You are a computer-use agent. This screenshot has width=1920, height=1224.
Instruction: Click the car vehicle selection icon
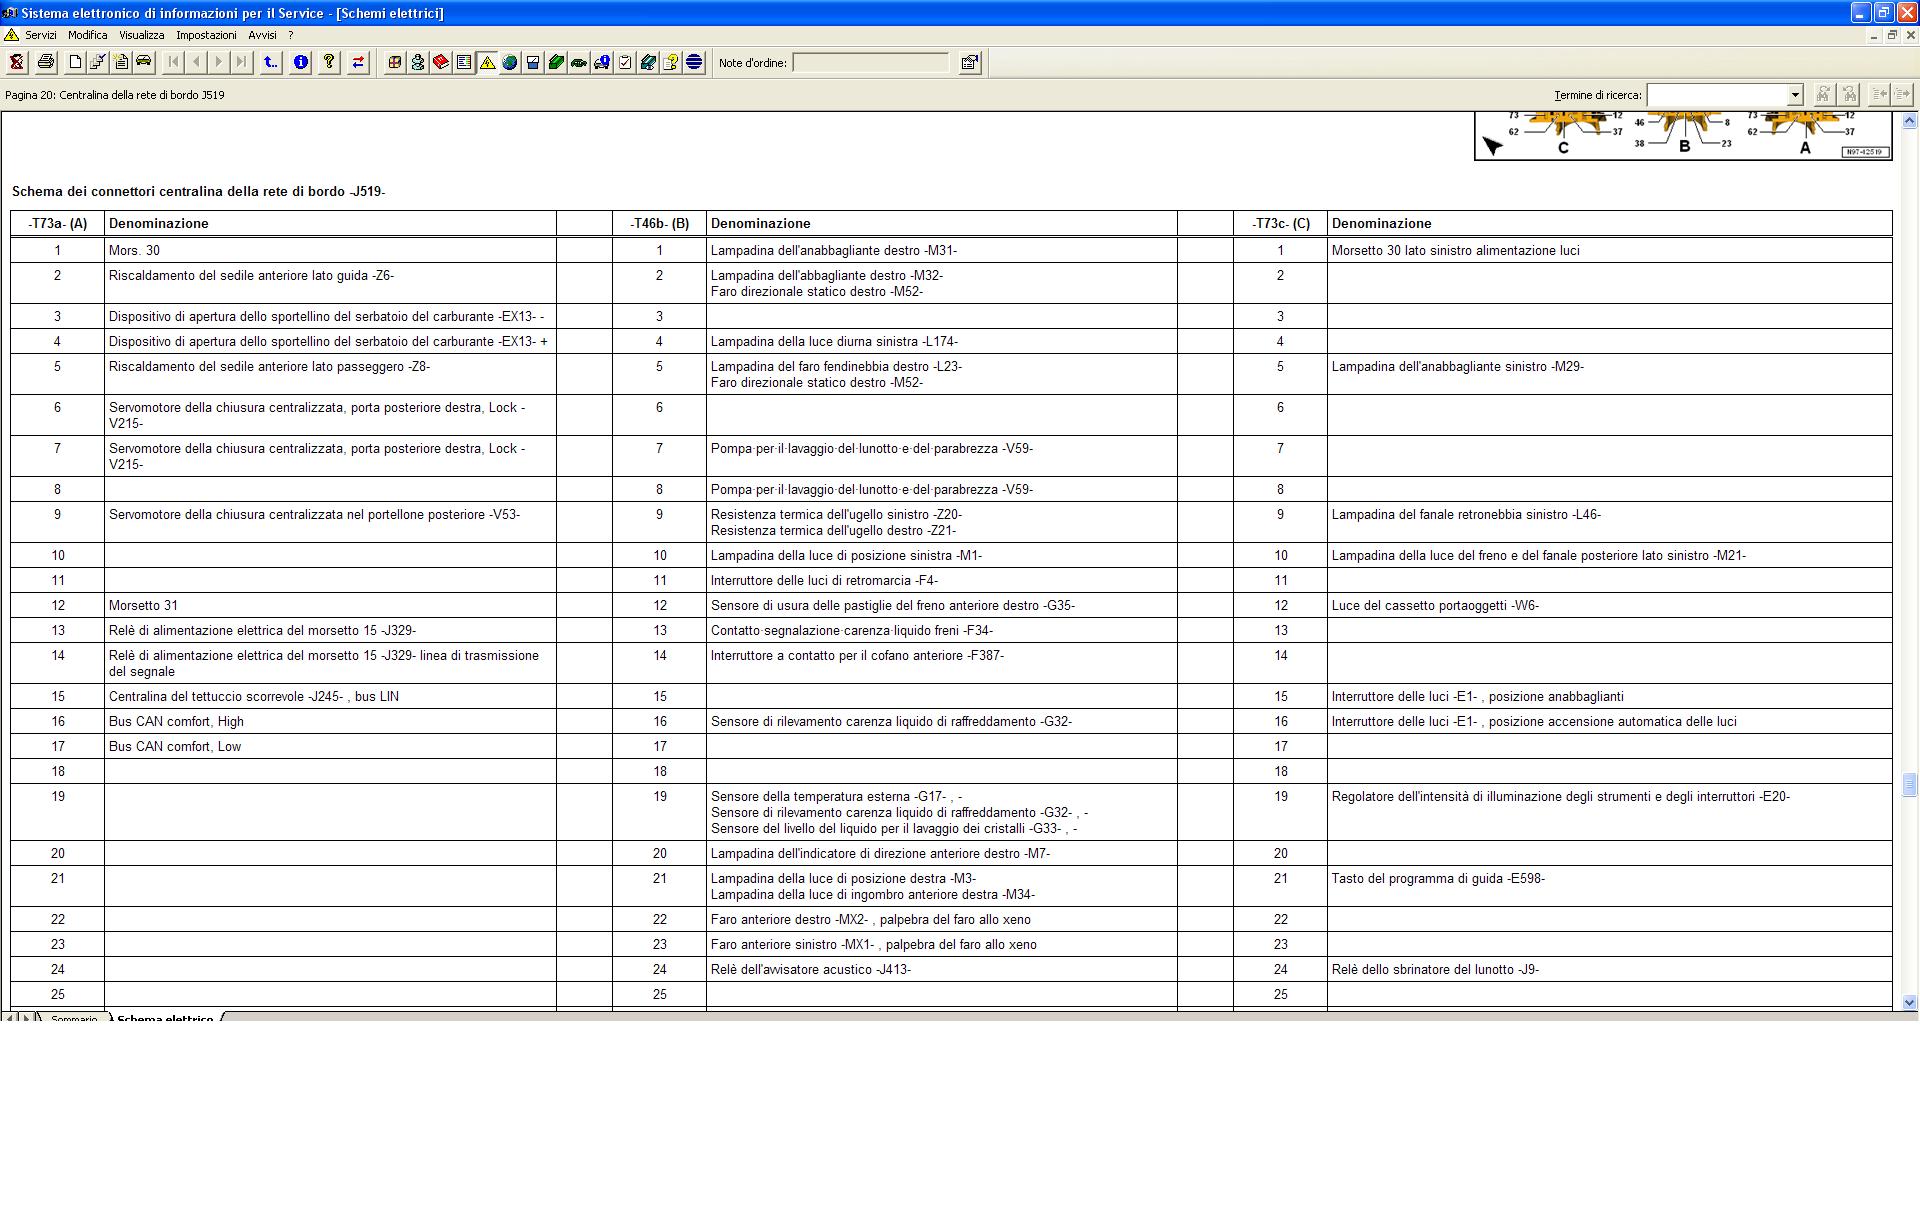tap(144, 62)
